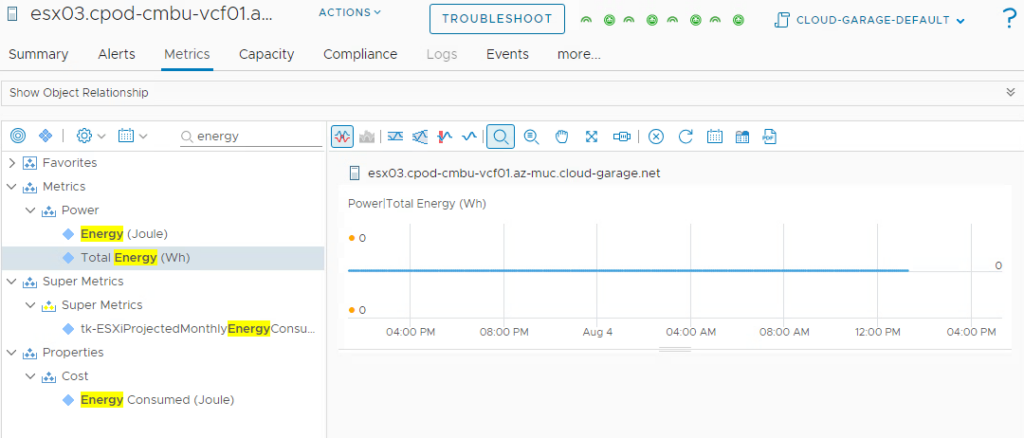The width and height of the screenshot is (1024, 438).
Task: Click the esx03 host name above chart
Action: point(514,173)
